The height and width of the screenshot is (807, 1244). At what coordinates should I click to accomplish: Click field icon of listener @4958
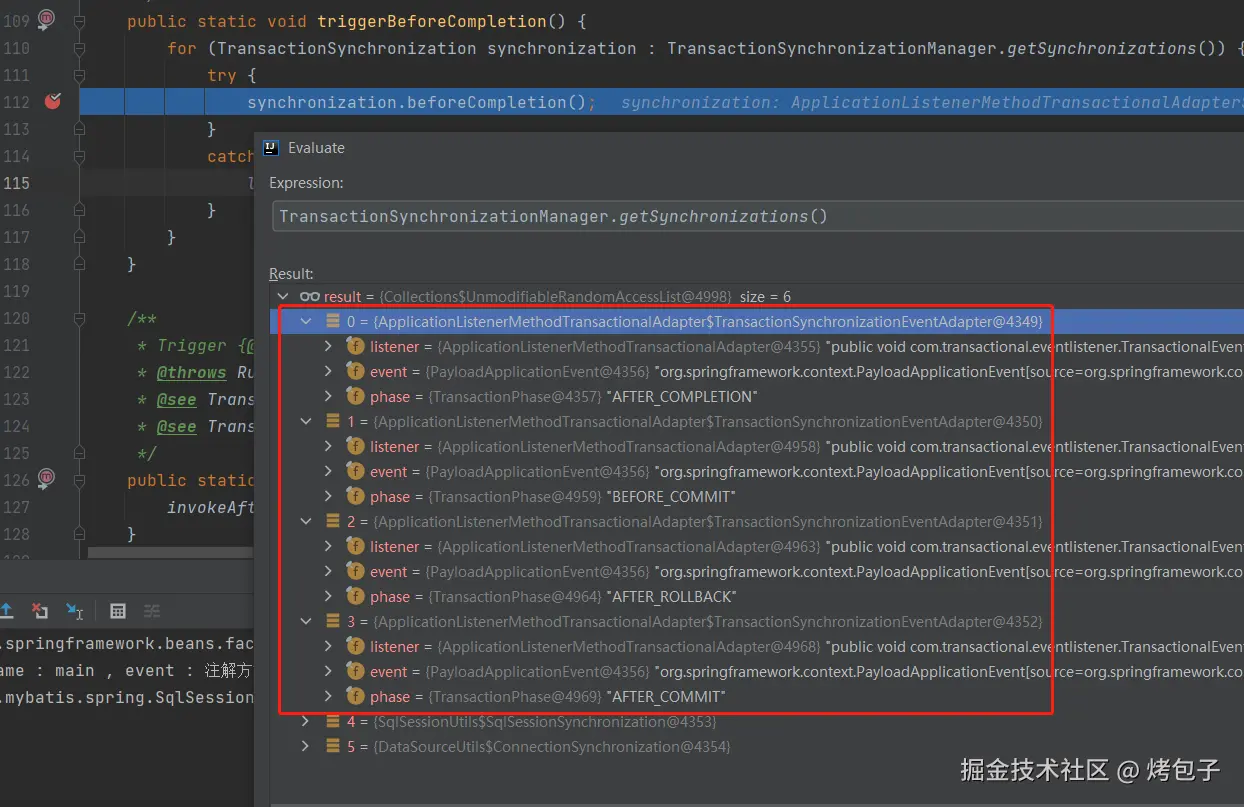tap(355, 446)
